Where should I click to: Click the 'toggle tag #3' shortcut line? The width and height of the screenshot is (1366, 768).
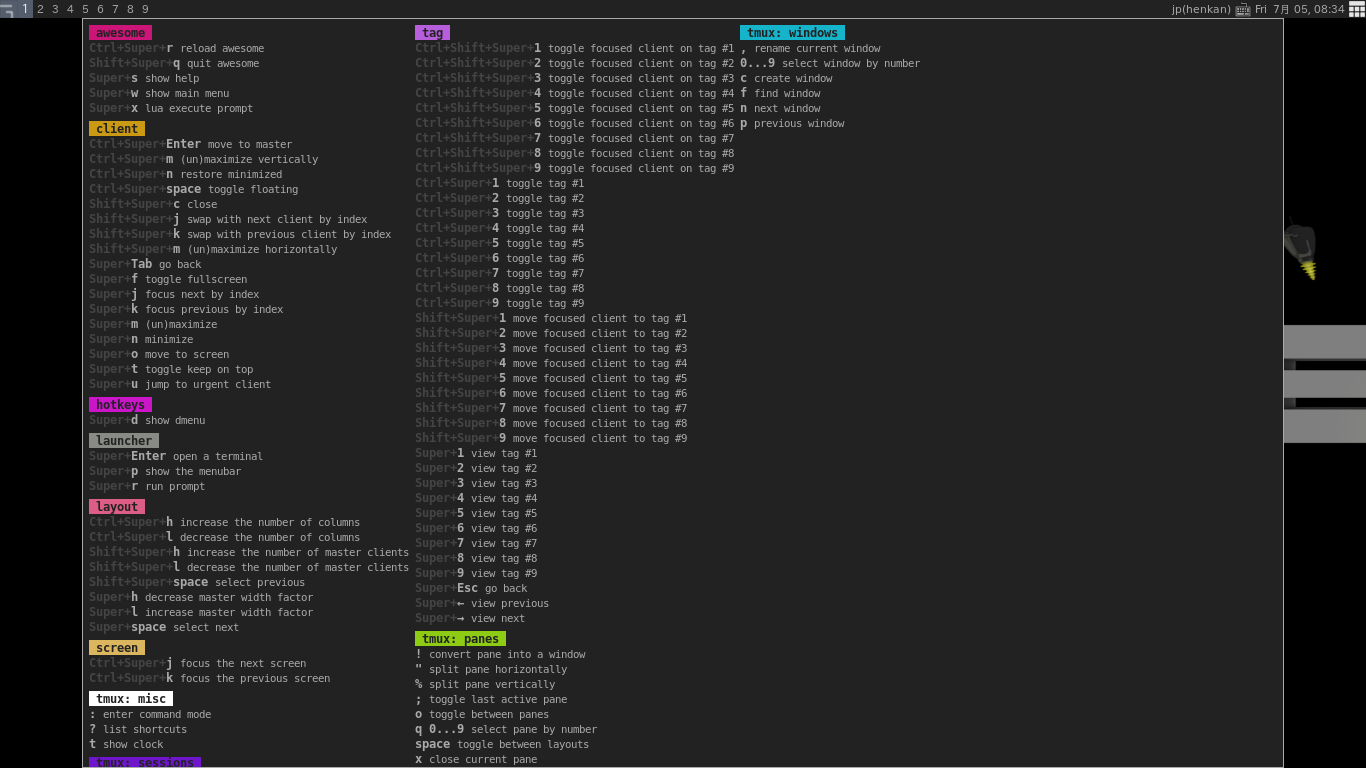[500, 213]
